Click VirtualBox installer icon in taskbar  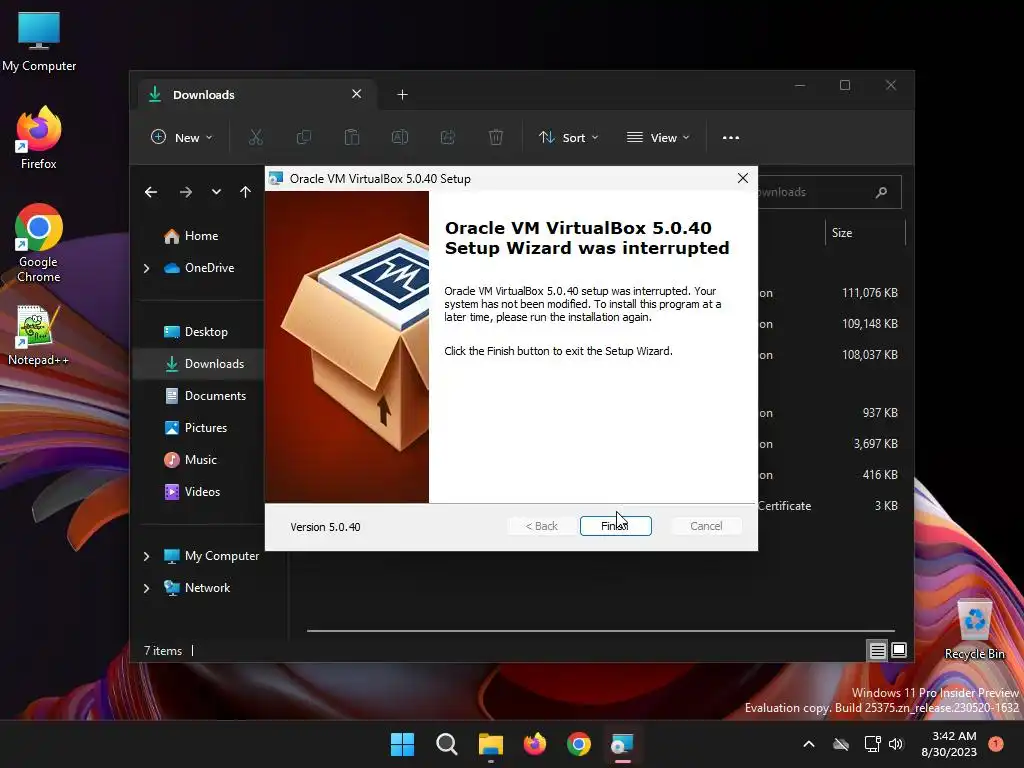pos(622,744)
